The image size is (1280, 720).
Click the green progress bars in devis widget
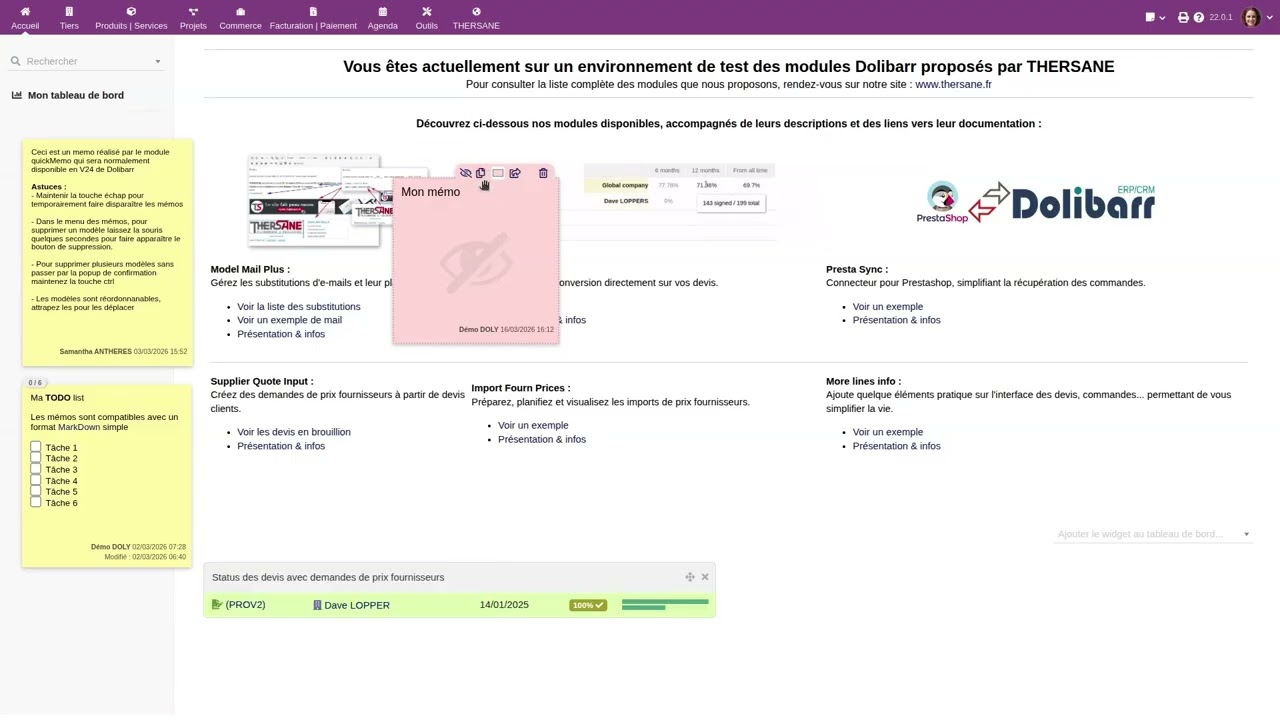(x=665, y=604)
